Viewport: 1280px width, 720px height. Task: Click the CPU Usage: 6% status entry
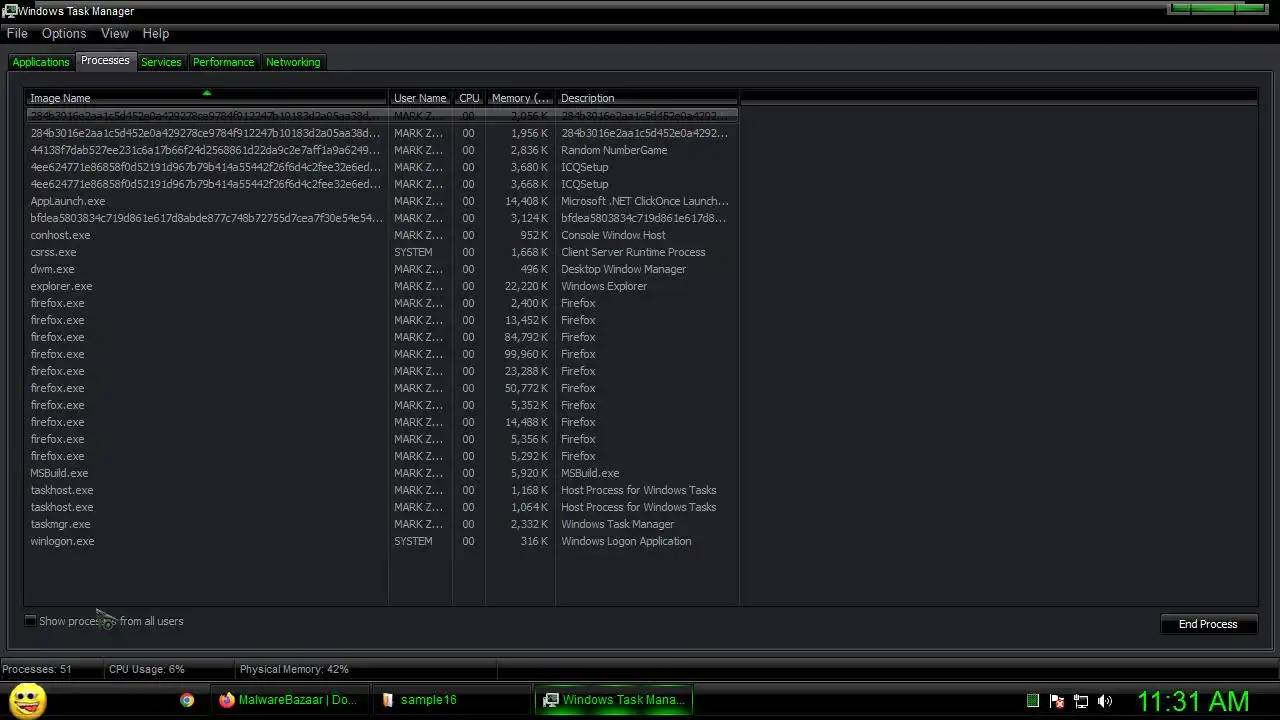click(147, 669)
